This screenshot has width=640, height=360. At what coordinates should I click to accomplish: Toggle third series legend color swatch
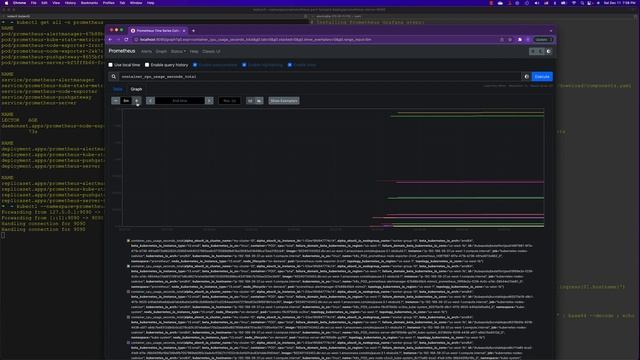pyautogui.click(x=128, y=292)
